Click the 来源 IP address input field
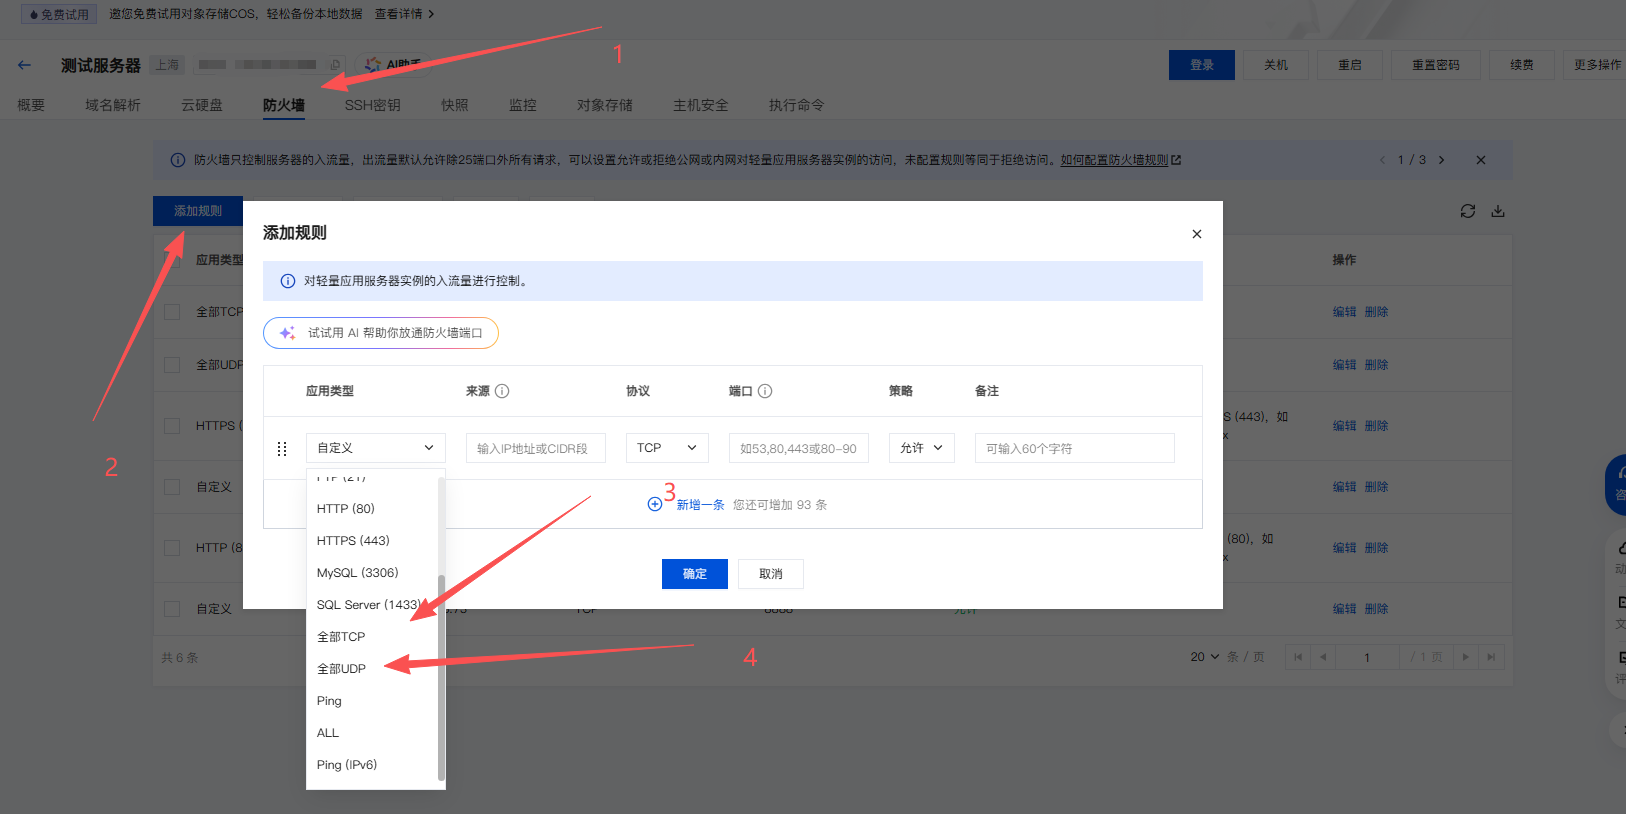Viewport: 1626px width, 814px height. [535, 448]
